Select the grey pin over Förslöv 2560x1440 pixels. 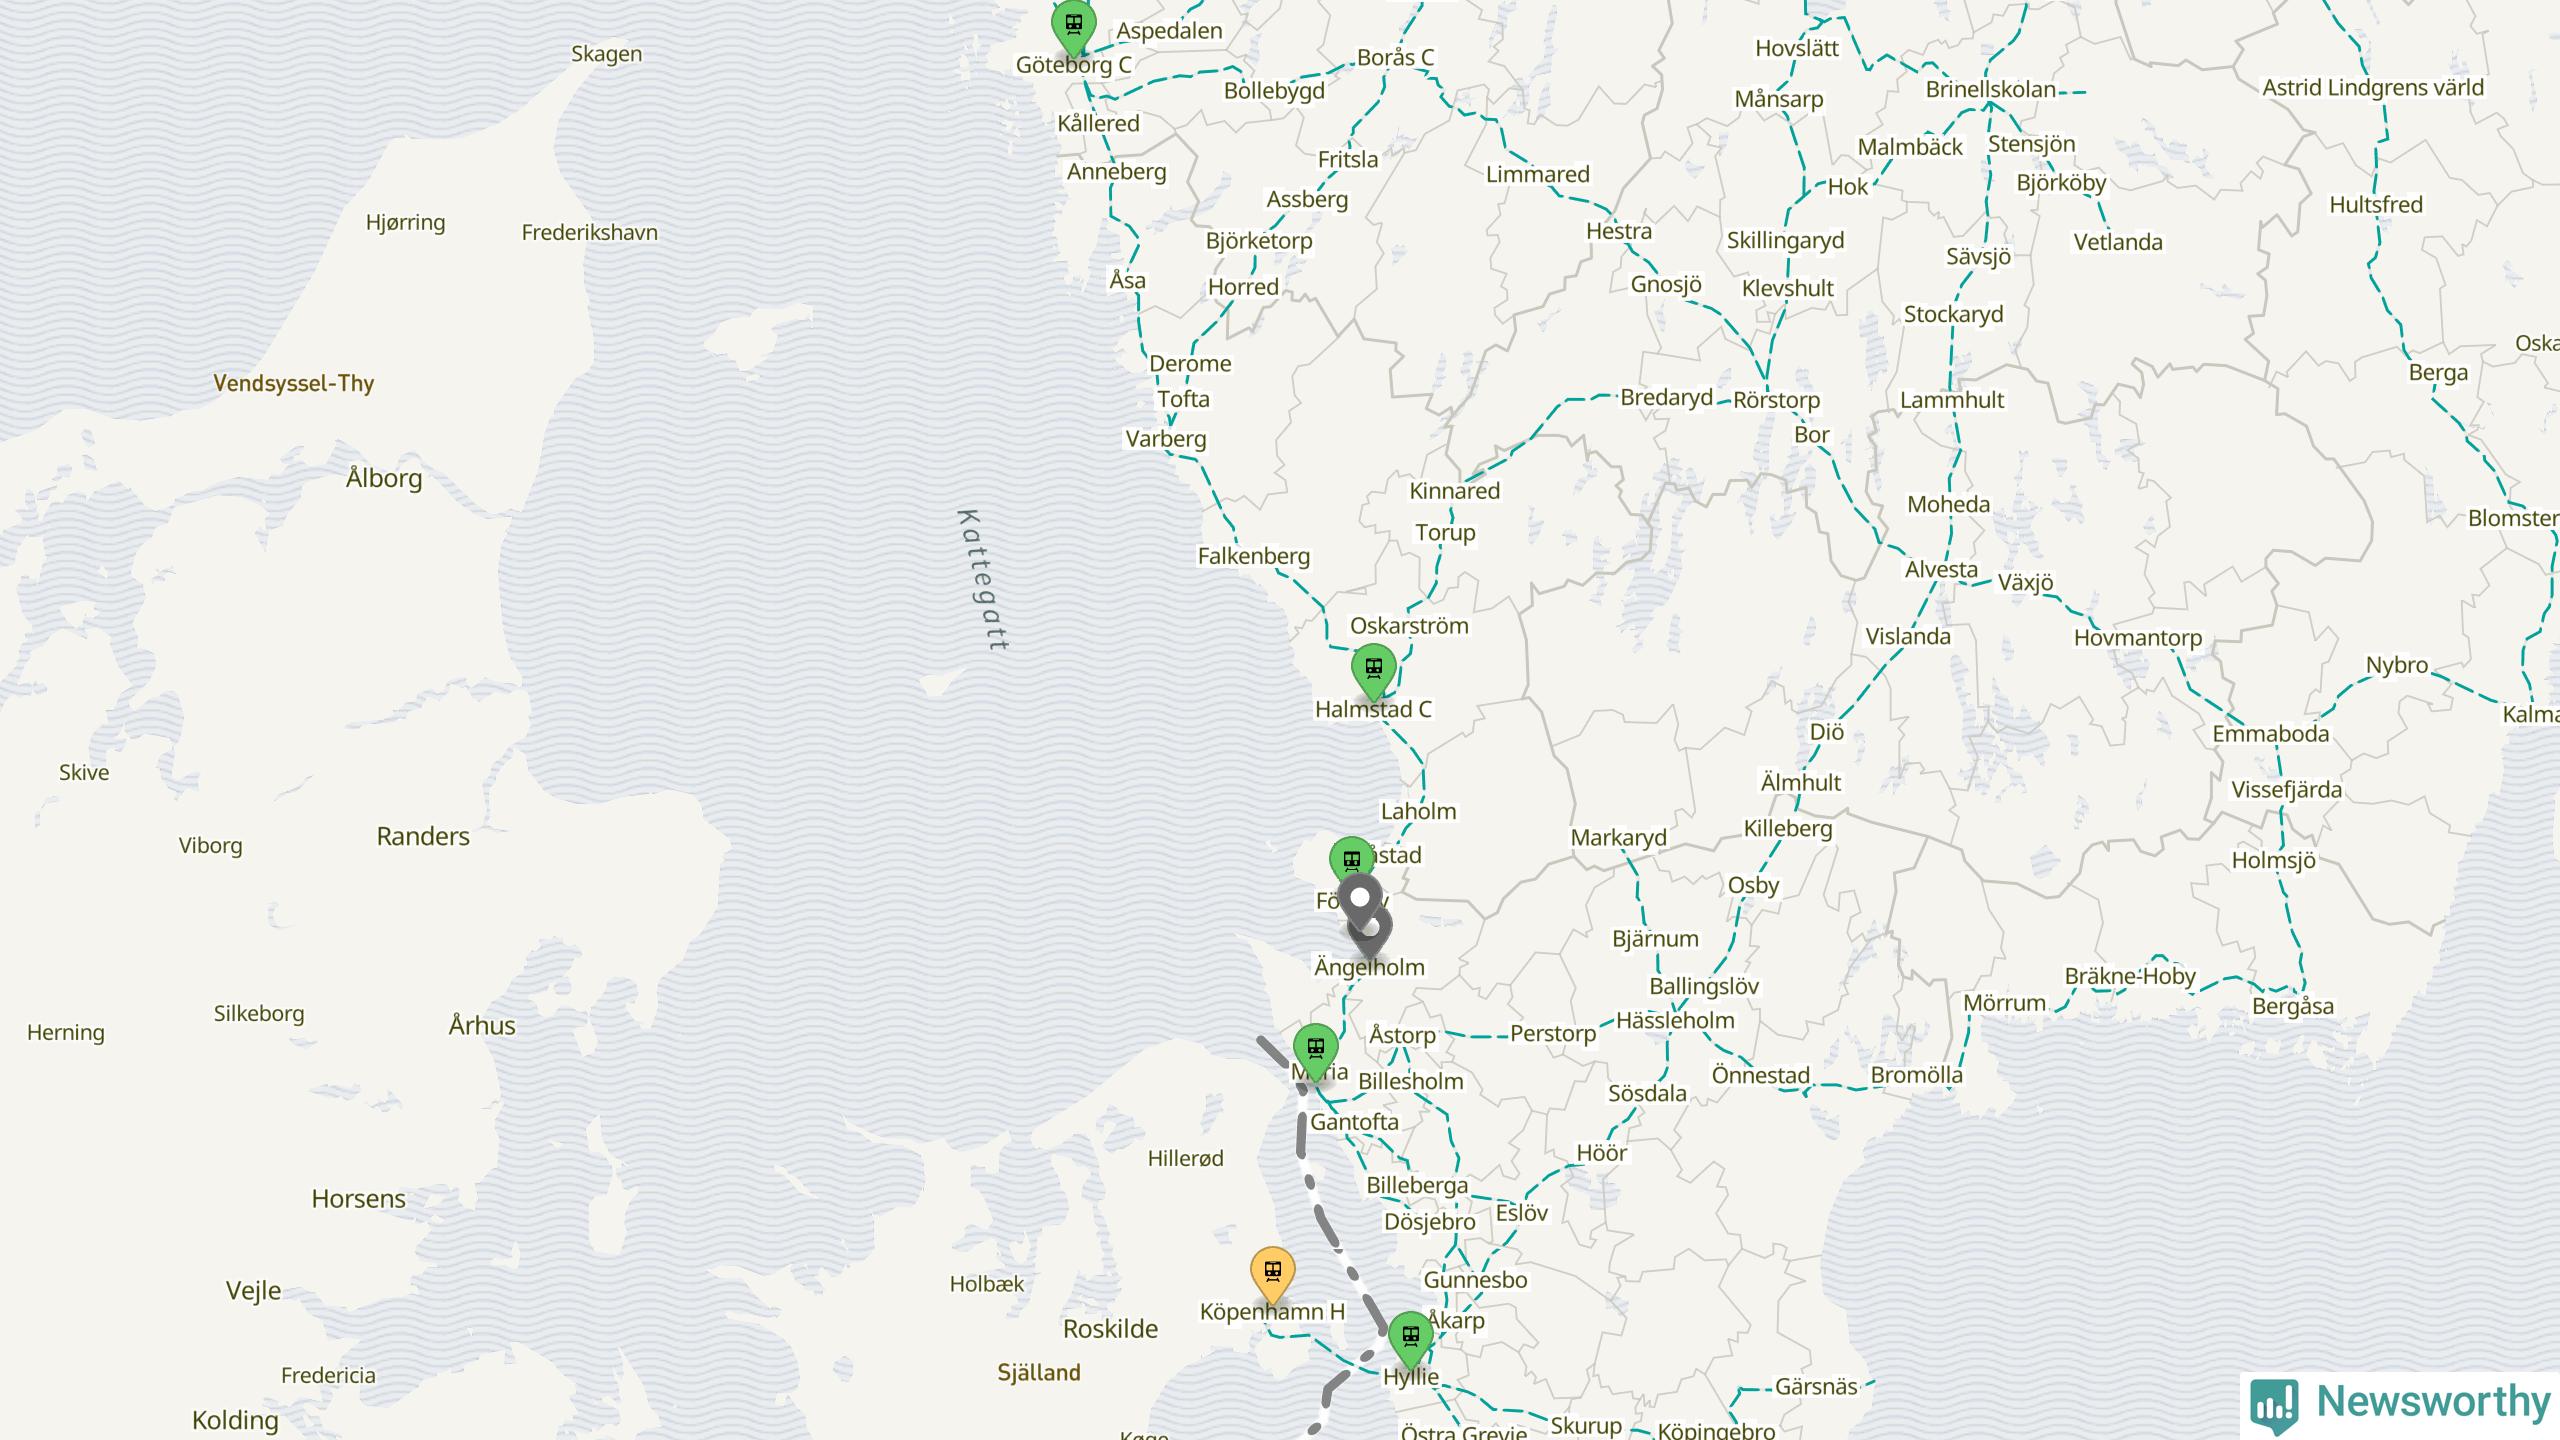pos(1360,903)
